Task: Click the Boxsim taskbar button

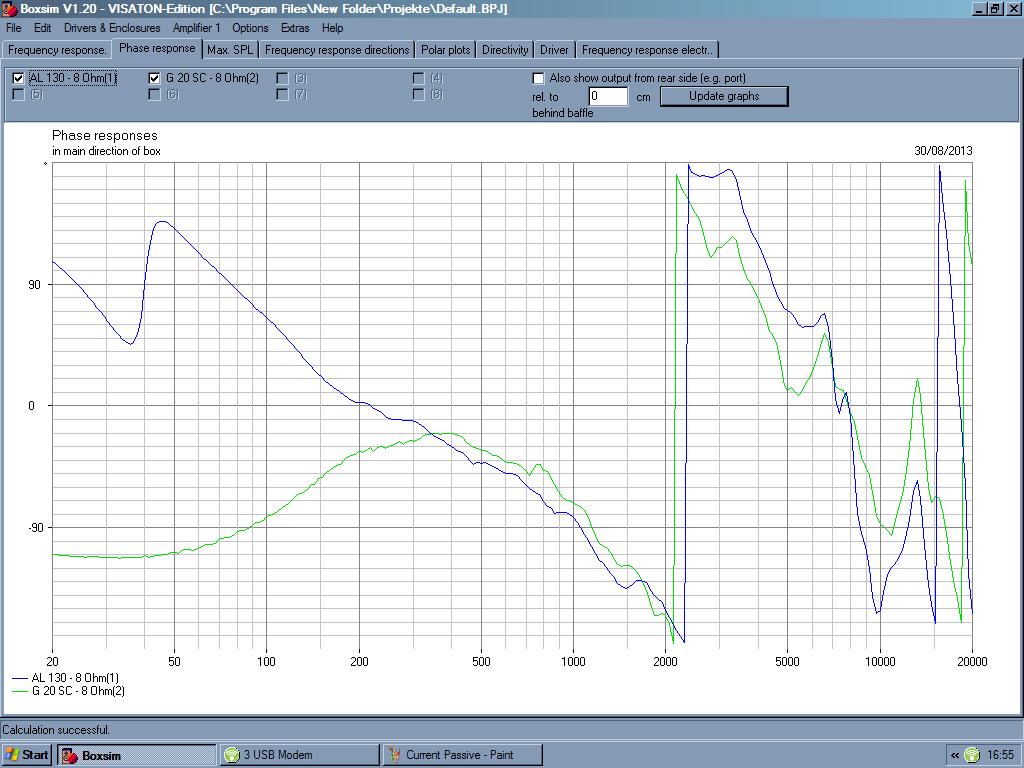Action: coord(136,755)
